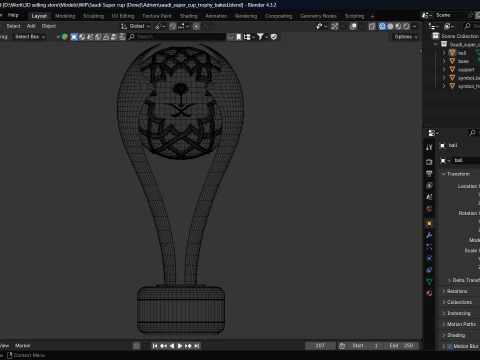Screen dimensions: 480x360
Task: Open the asset filter funnel dropdown
Action: 262,37
